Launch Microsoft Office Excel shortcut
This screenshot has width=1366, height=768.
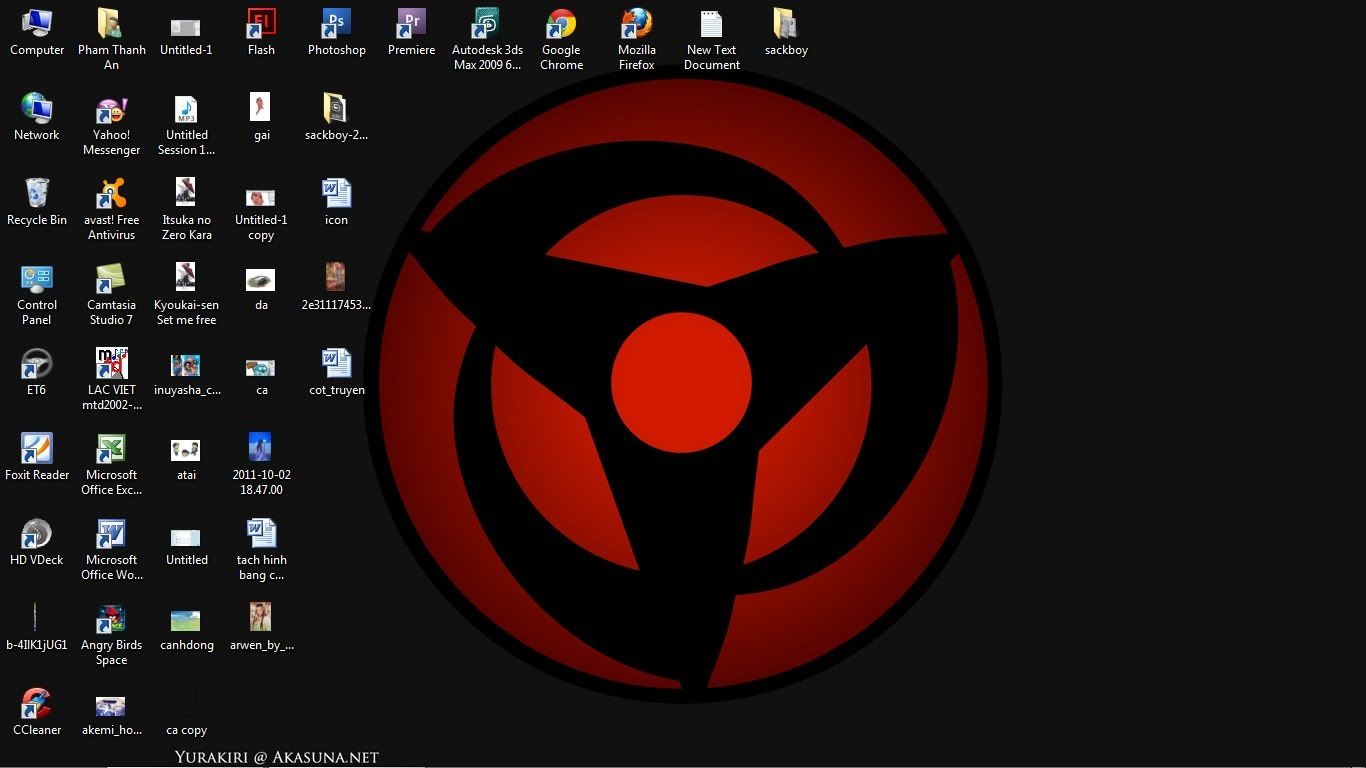pyautogui.click(x=111, y=464)
